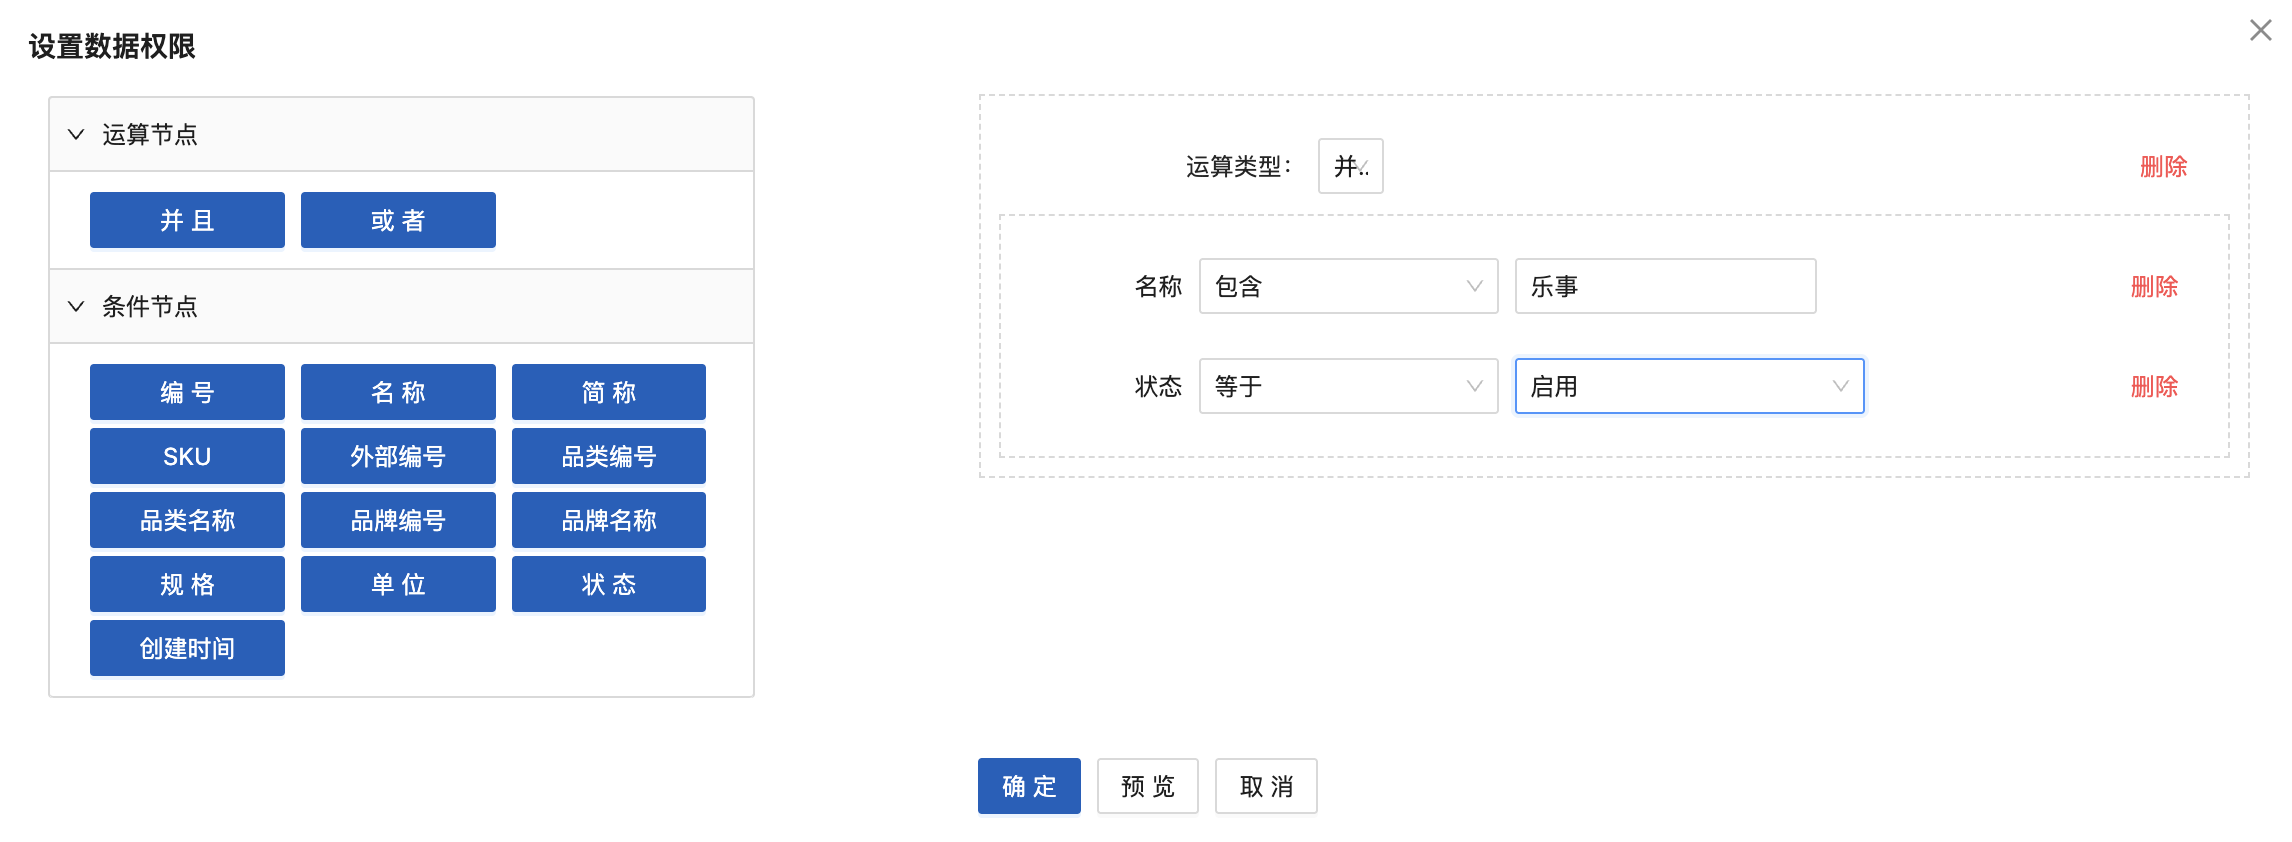Click the 确定 confirm button
Image resolution: width=2292 pixels, height=842 pixels.
[x=1028, y=786]
